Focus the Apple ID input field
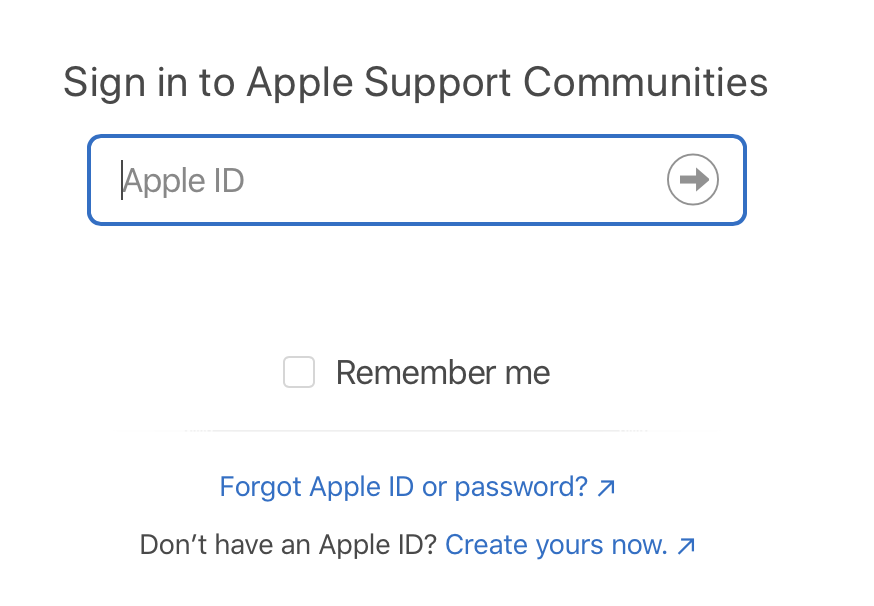874x606 pixels. (400, 180)
